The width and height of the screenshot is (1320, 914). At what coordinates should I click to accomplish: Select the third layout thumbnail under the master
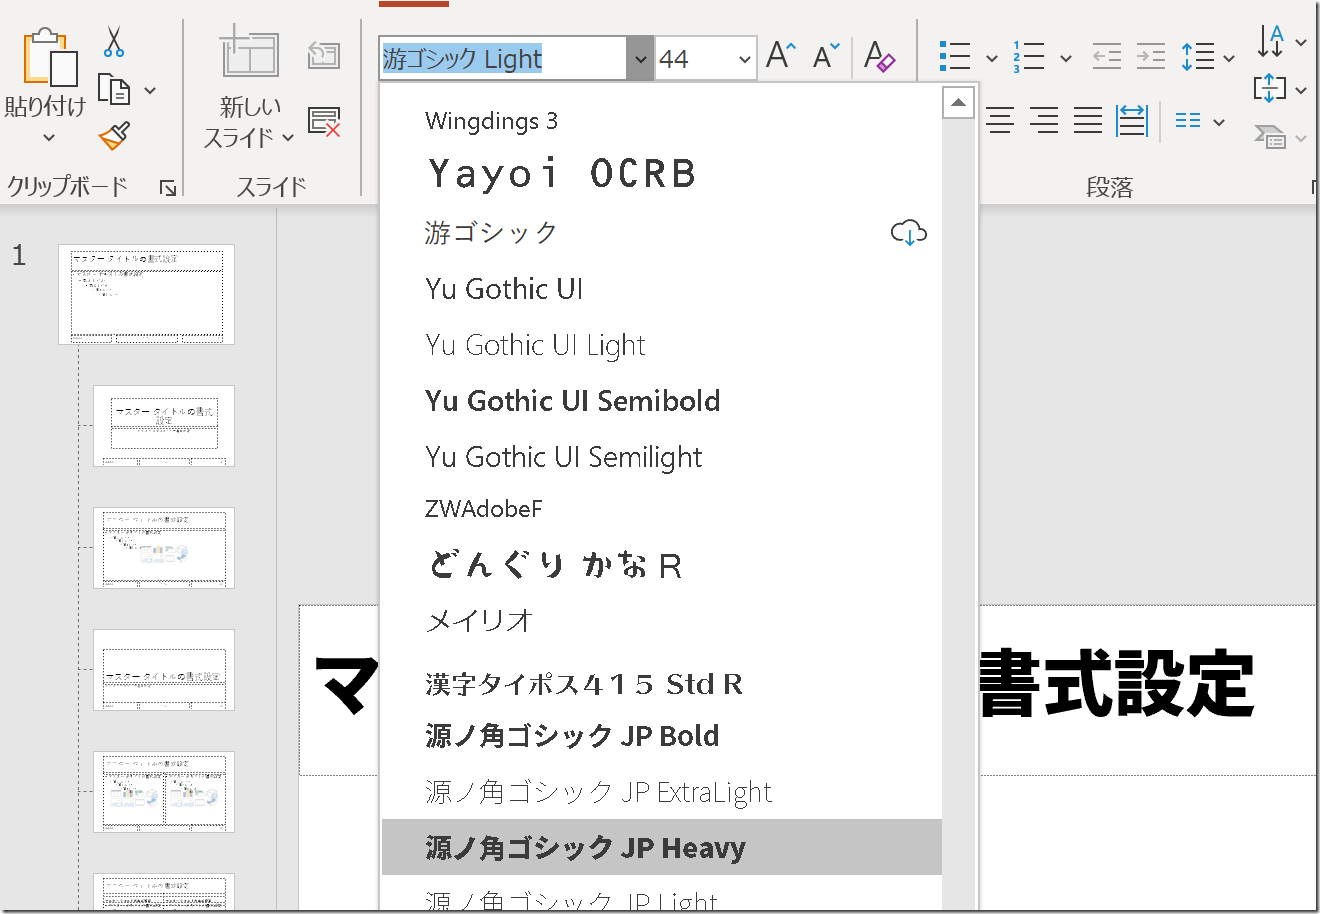coord(164,670)
